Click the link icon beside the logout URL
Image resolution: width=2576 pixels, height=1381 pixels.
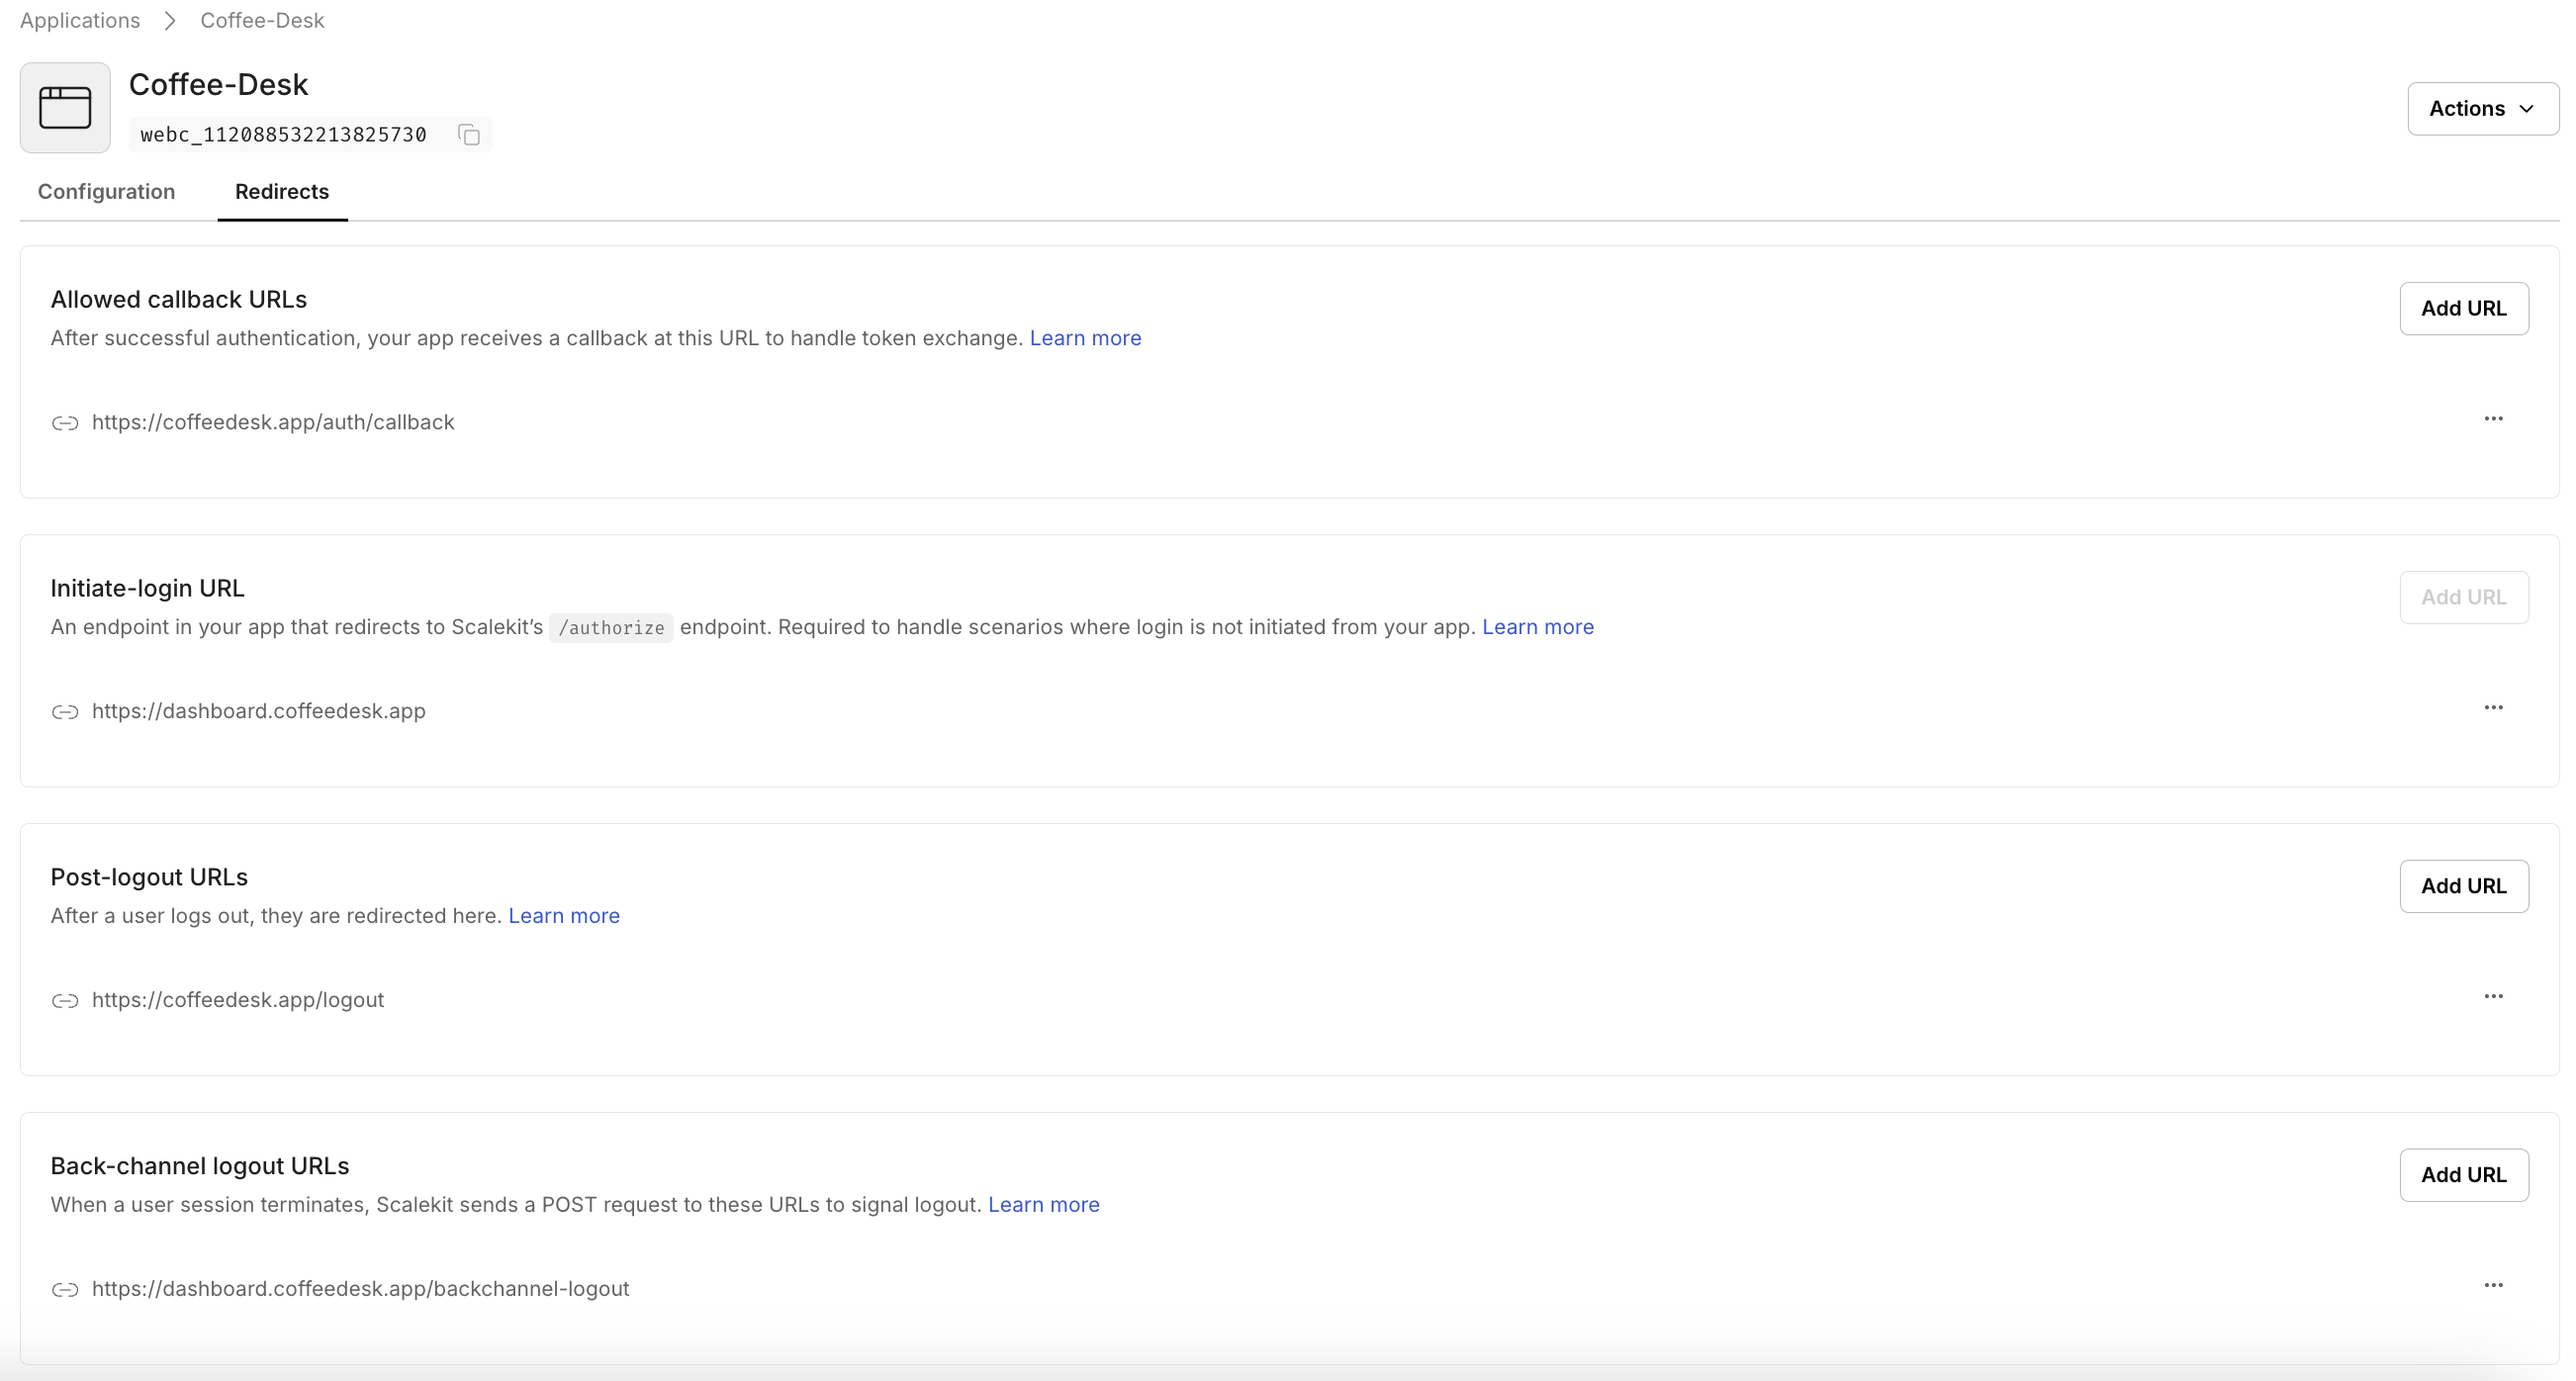tap(66, 1000)
